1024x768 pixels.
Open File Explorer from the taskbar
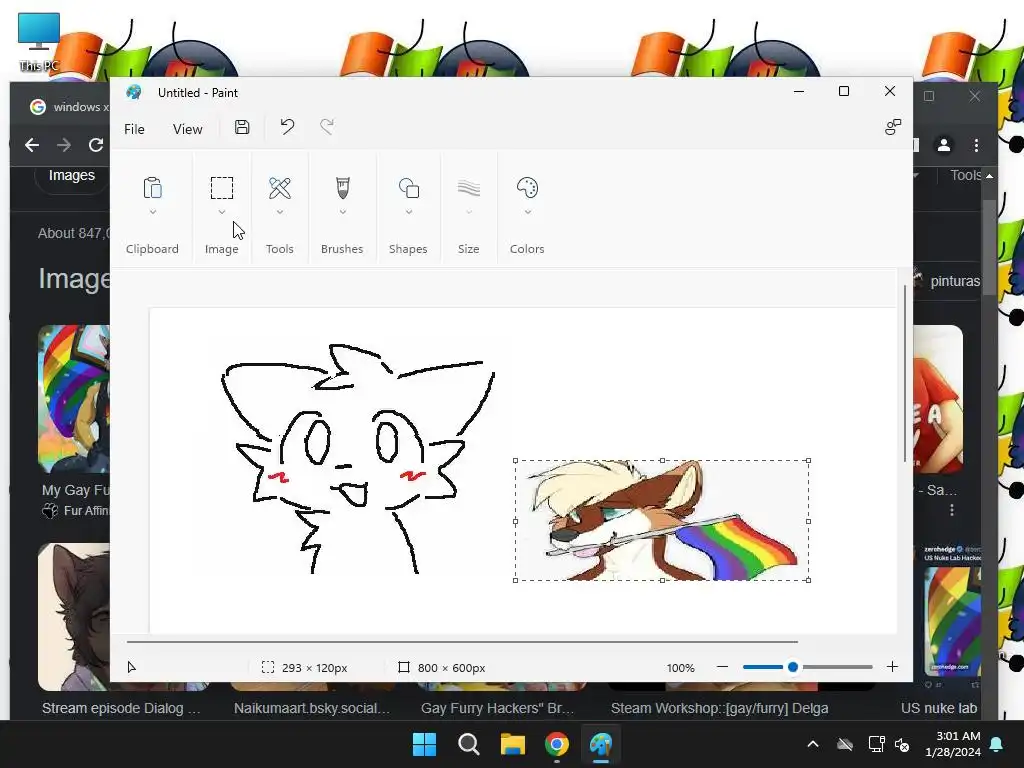click(x=513, y=744)
